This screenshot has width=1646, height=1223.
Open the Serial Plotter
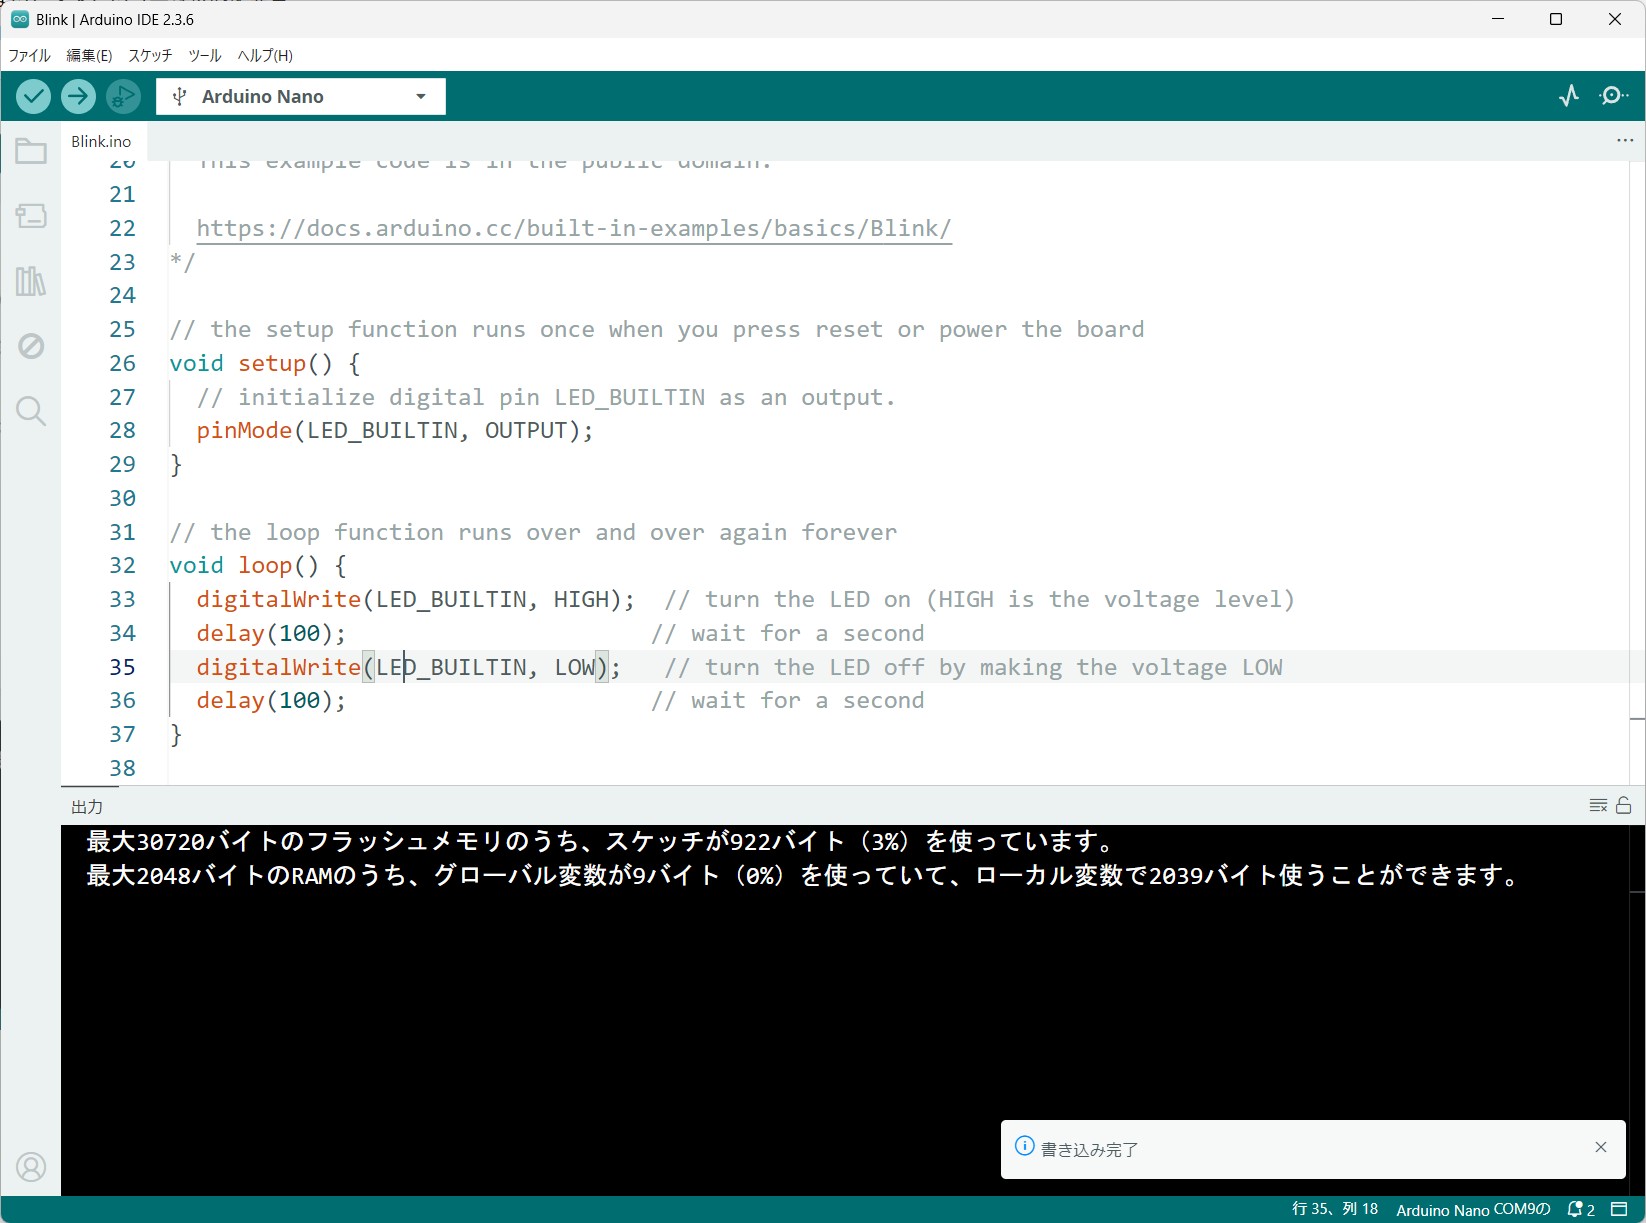(1569, 96)
